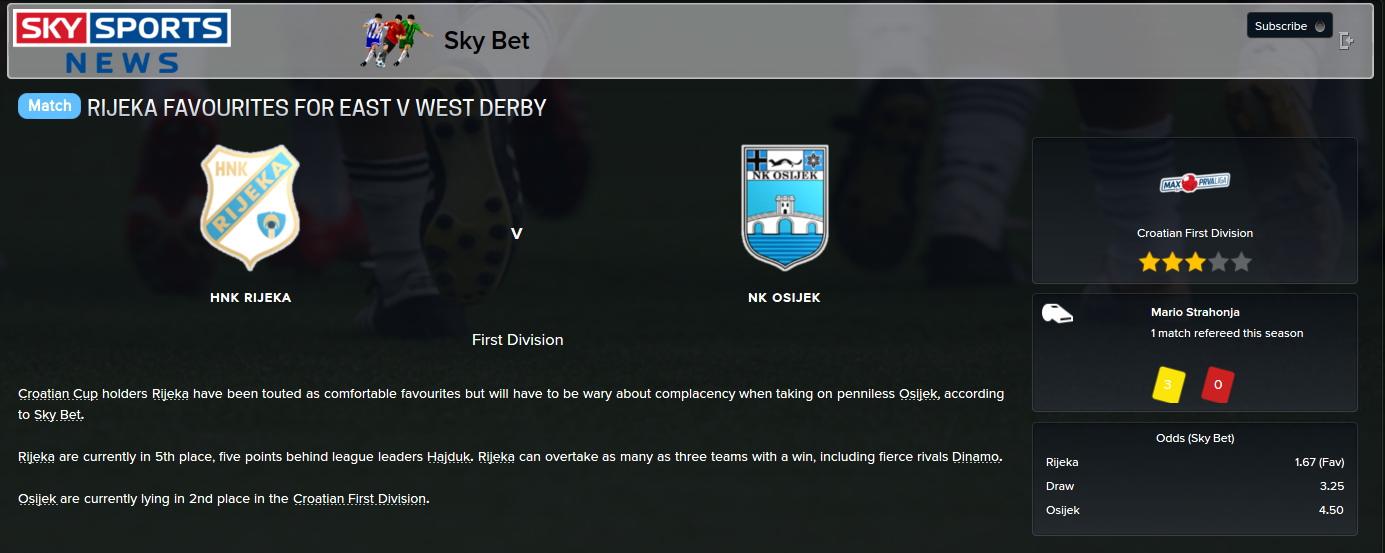Click the yellow card count icon
Viewport: 1385px width, 553px height.
click(x=1168, y=384)
